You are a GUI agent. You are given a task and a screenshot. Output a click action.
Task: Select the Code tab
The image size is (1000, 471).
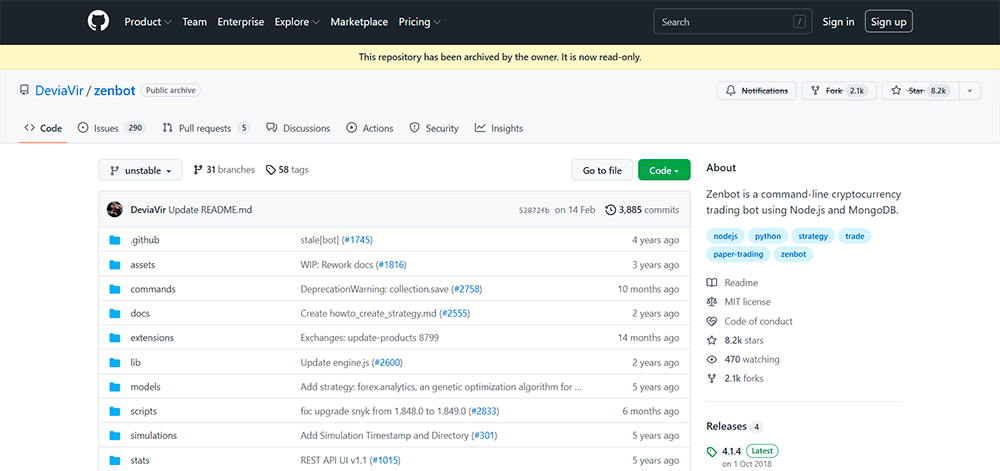tap(43, 128)
